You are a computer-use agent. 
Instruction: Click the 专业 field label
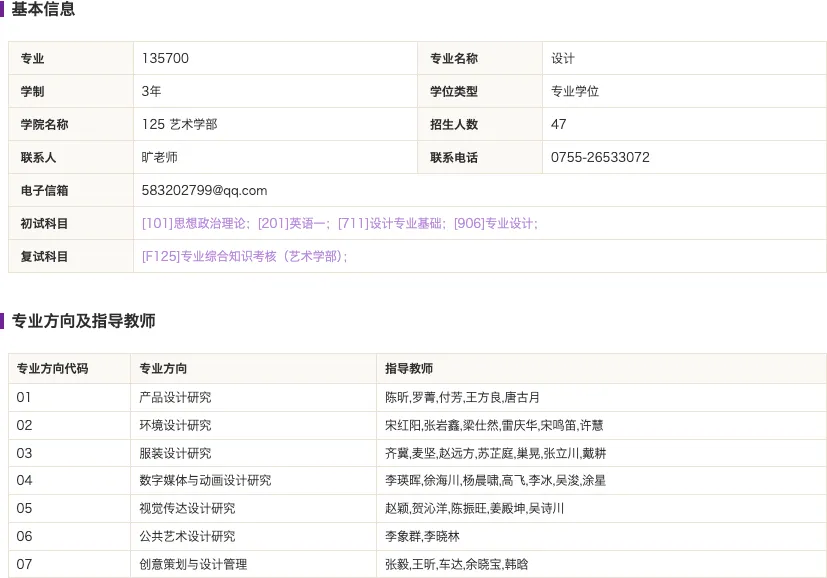(32, 59)
